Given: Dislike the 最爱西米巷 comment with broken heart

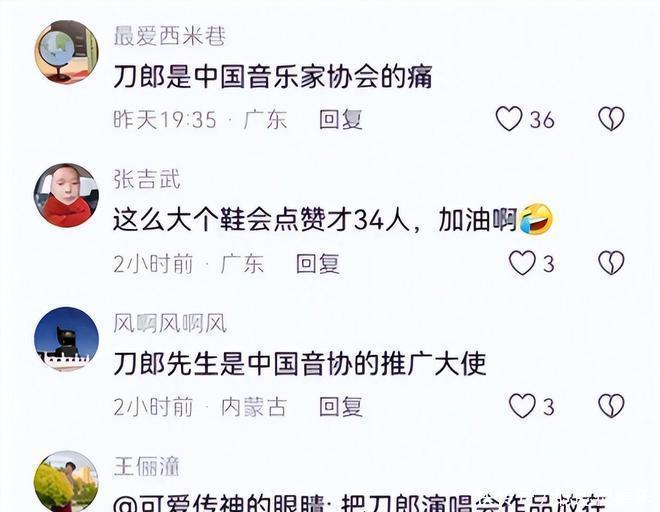Looking at the screenshot, I should tap(611, 118).
